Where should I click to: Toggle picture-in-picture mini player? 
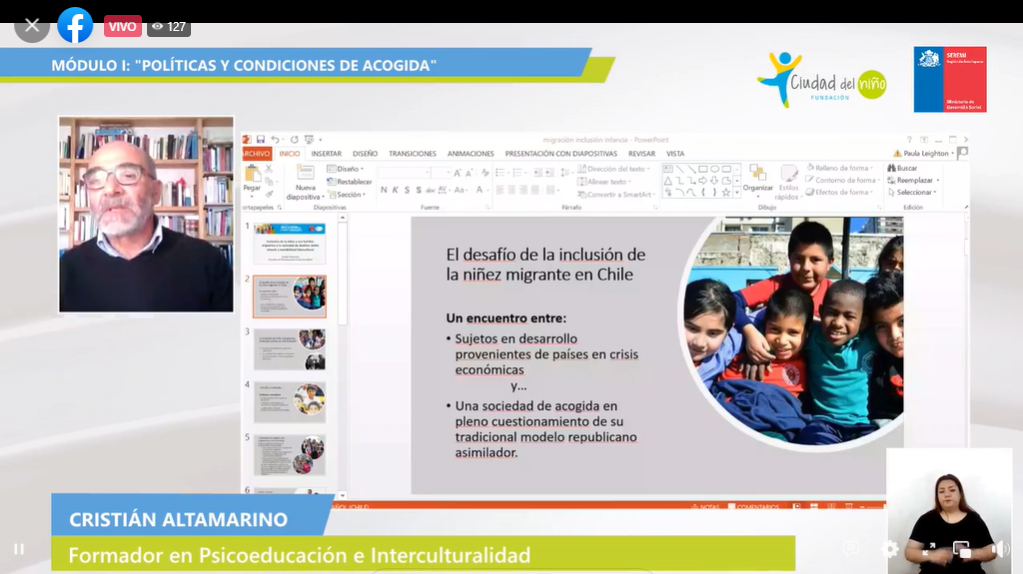coord(962,549)
